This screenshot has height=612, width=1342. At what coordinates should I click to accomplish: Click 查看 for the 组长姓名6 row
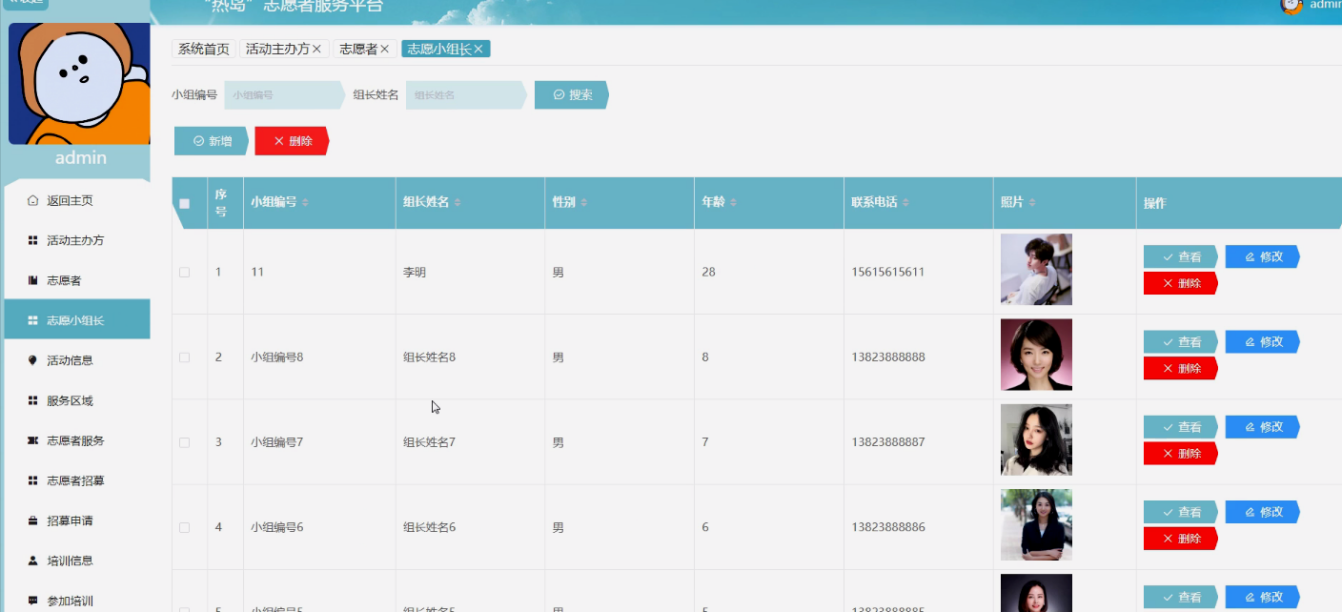click(1180, 512)
